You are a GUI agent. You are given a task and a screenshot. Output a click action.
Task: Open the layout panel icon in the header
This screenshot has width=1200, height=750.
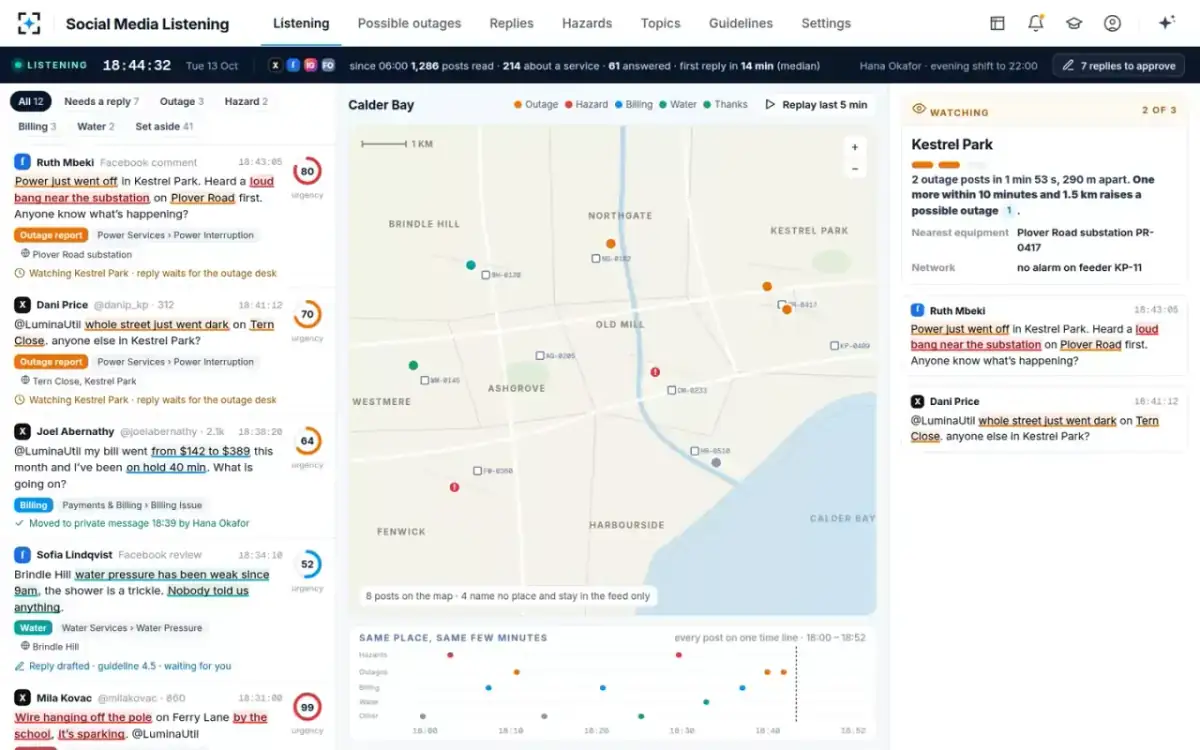click(x=997, y=23)
